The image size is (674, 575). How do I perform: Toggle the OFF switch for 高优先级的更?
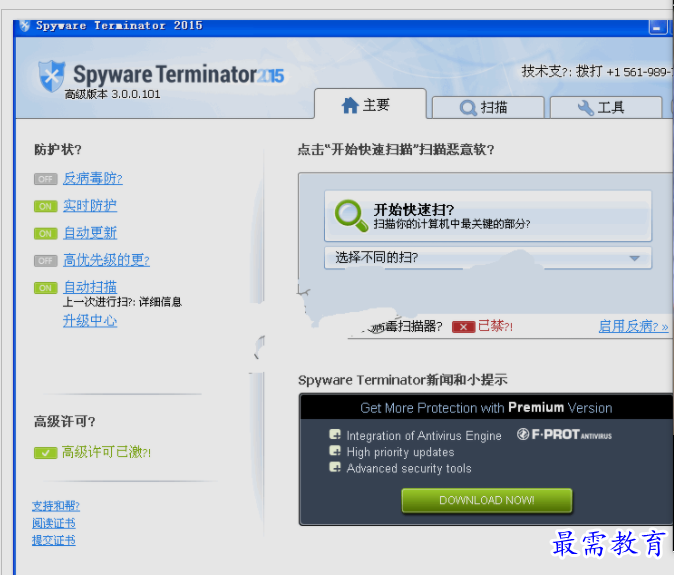tap(46, 261)
